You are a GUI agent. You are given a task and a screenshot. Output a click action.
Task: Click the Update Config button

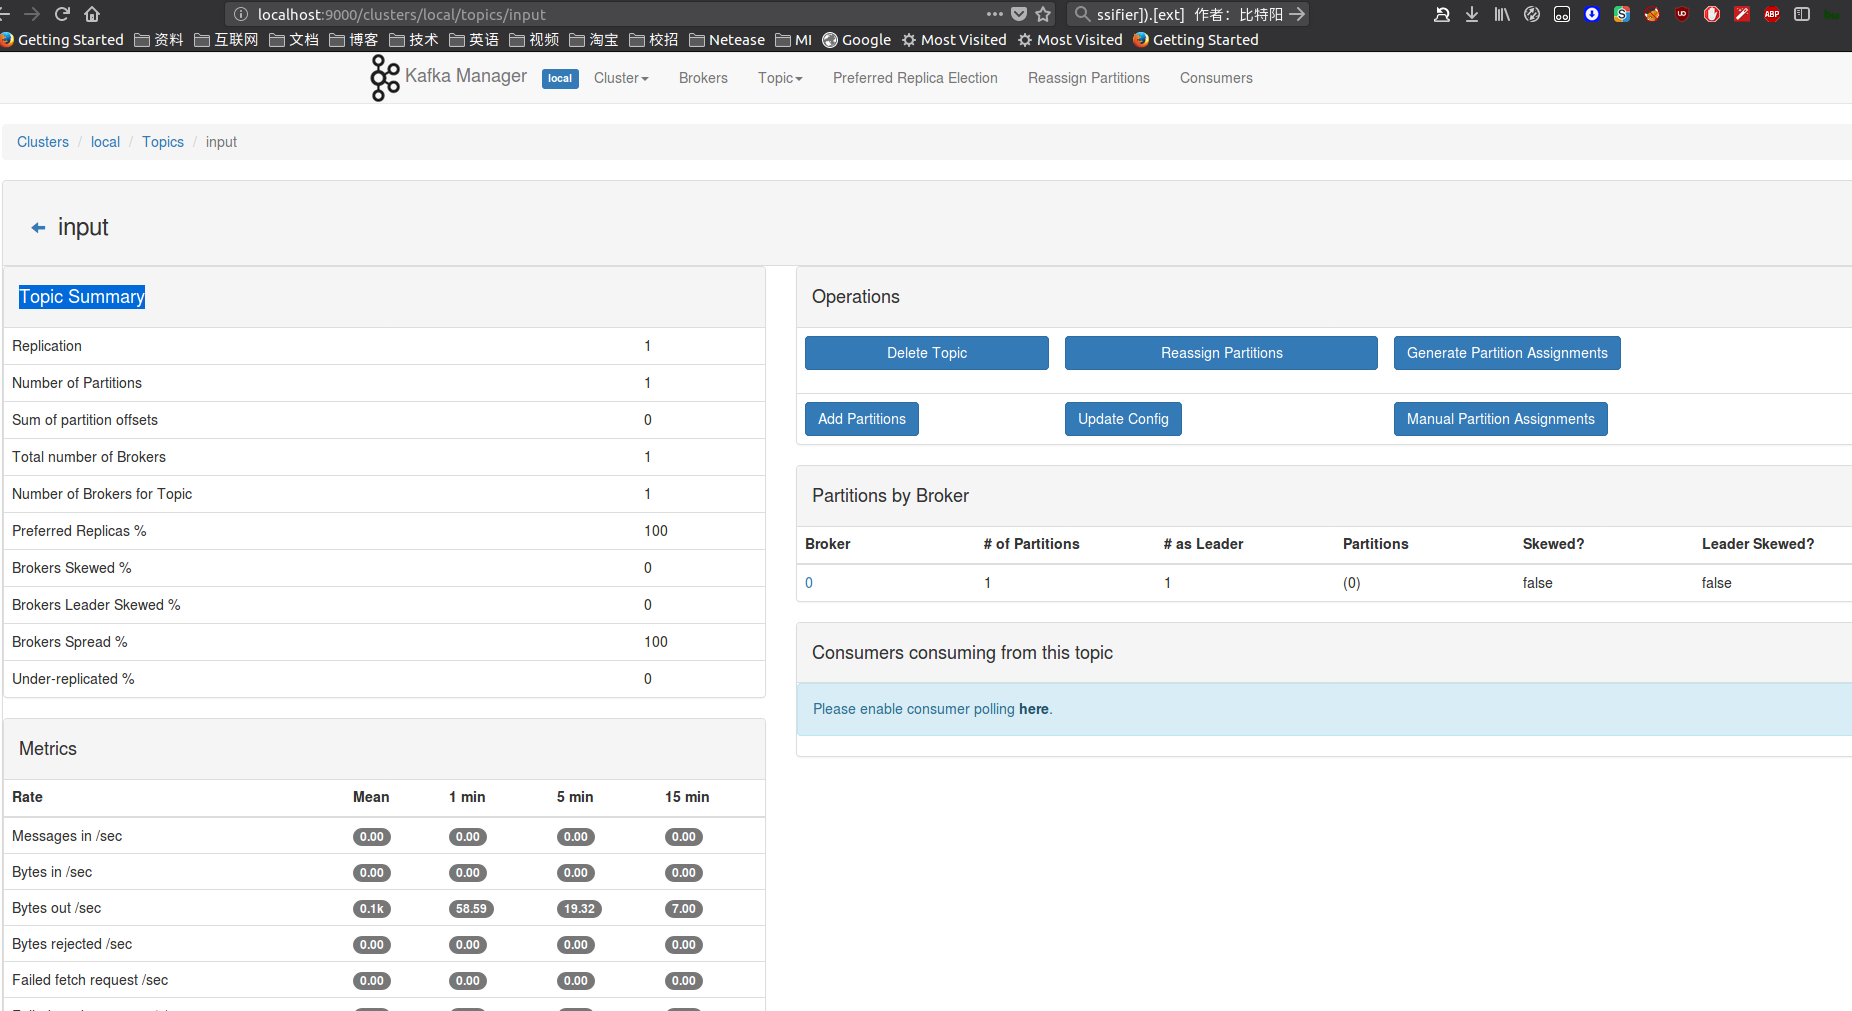tap(1123, 419)
